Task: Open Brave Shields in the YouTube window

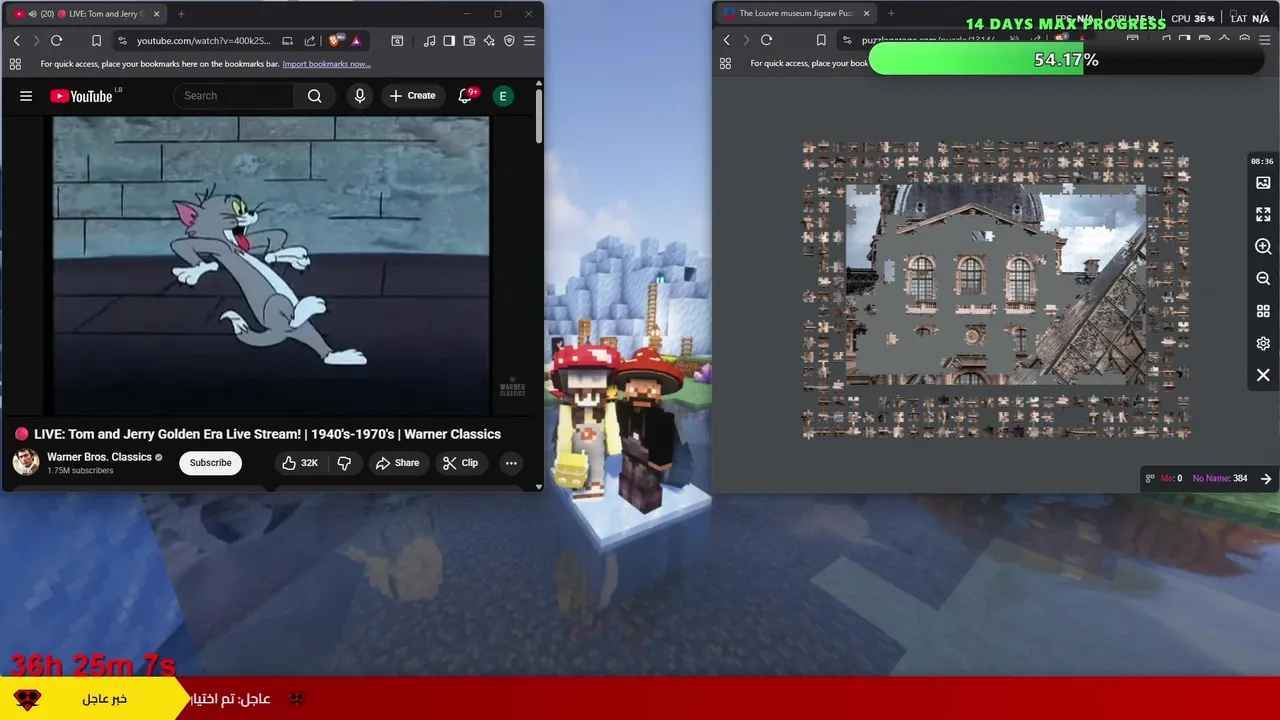Action: click(335, 41)
